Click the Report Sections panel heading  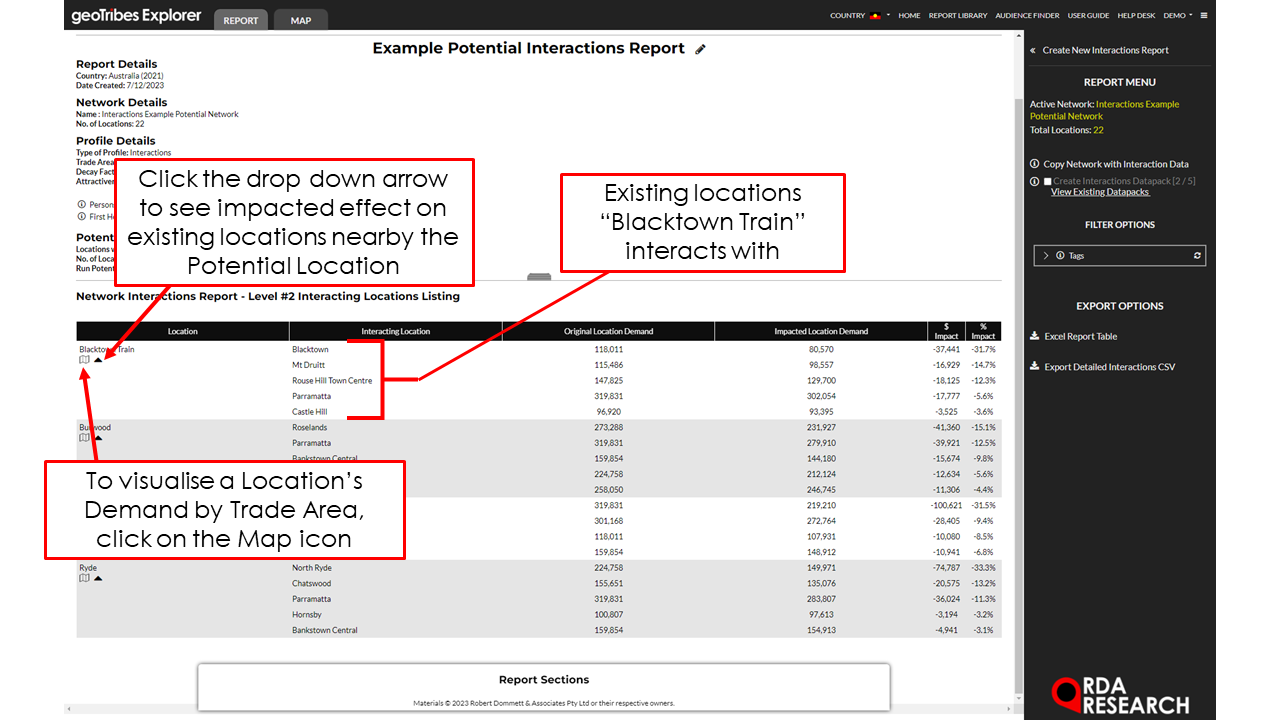point(544,680)
